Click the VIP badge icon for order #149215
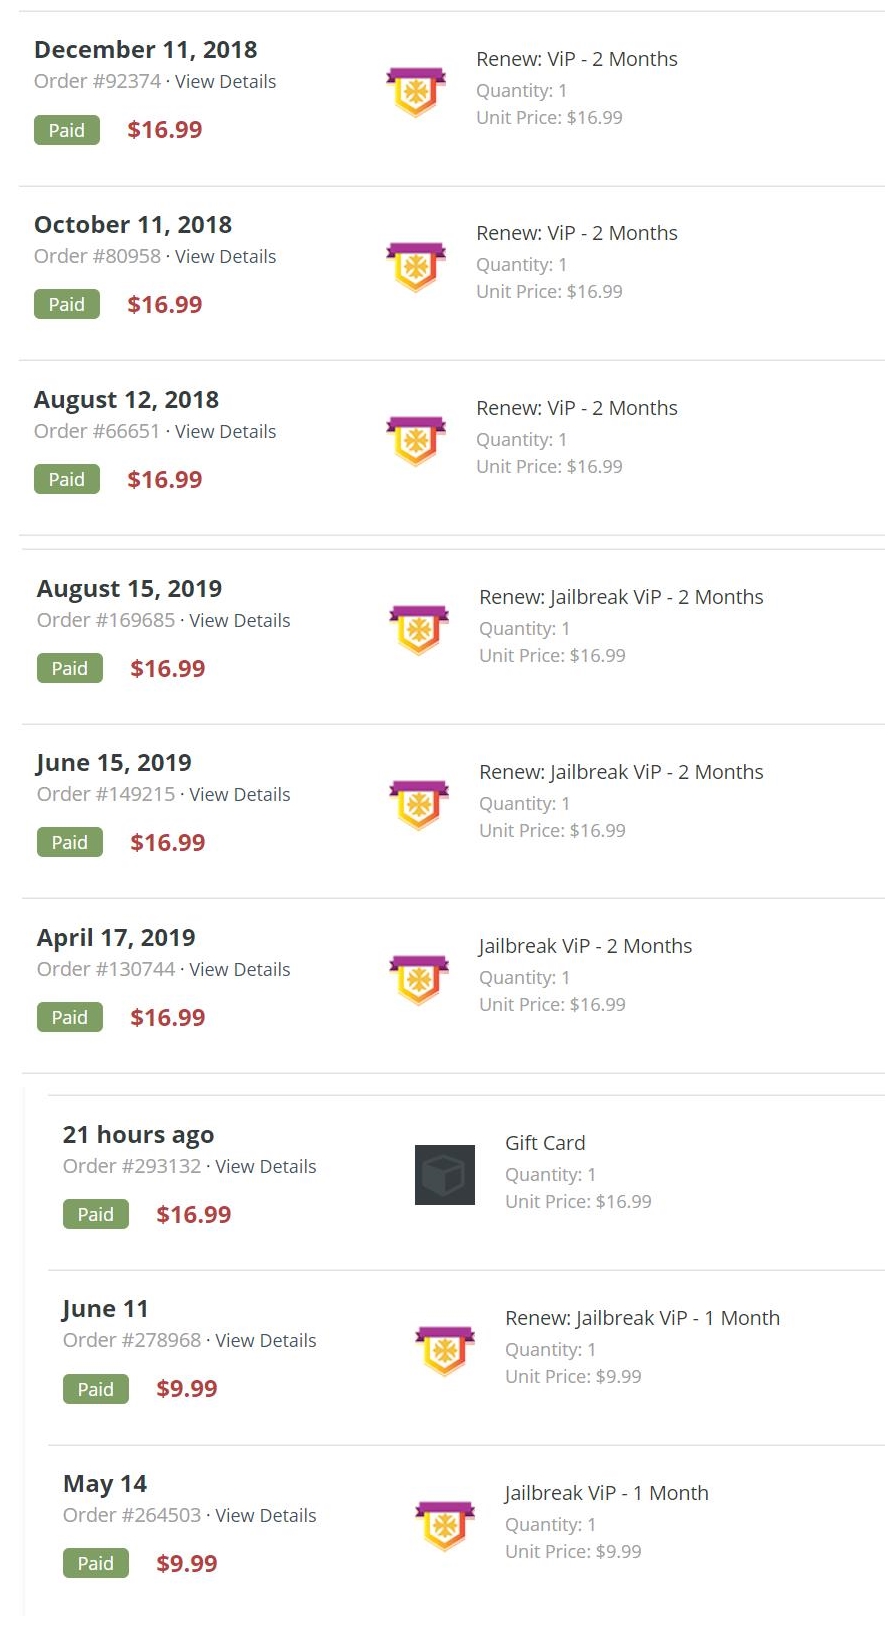Viewport: 895px width, 1626px height. pyautogui.click(x=419, y=804)
